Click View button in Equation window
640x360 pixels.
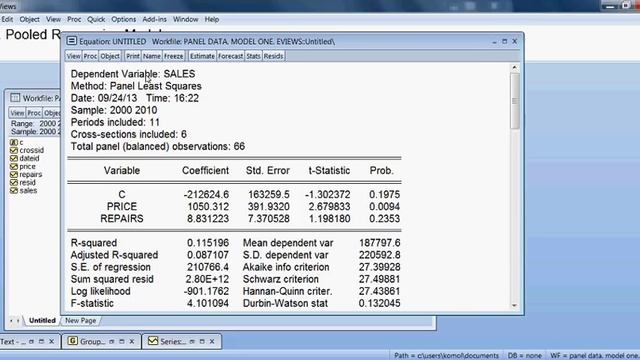pyautogui.click(x=73, y=56)
